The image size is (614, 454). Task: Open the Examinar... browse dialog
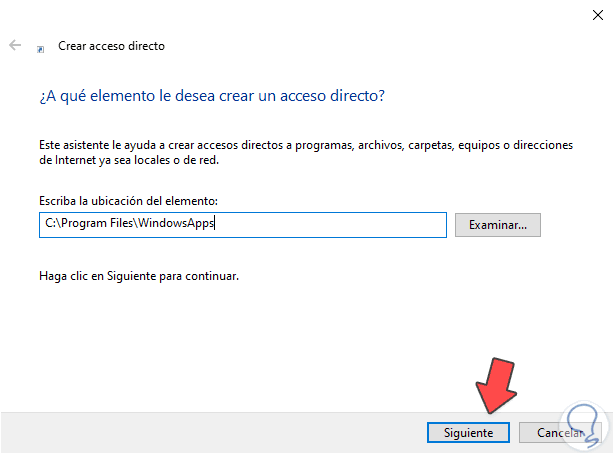coord(497,224)
